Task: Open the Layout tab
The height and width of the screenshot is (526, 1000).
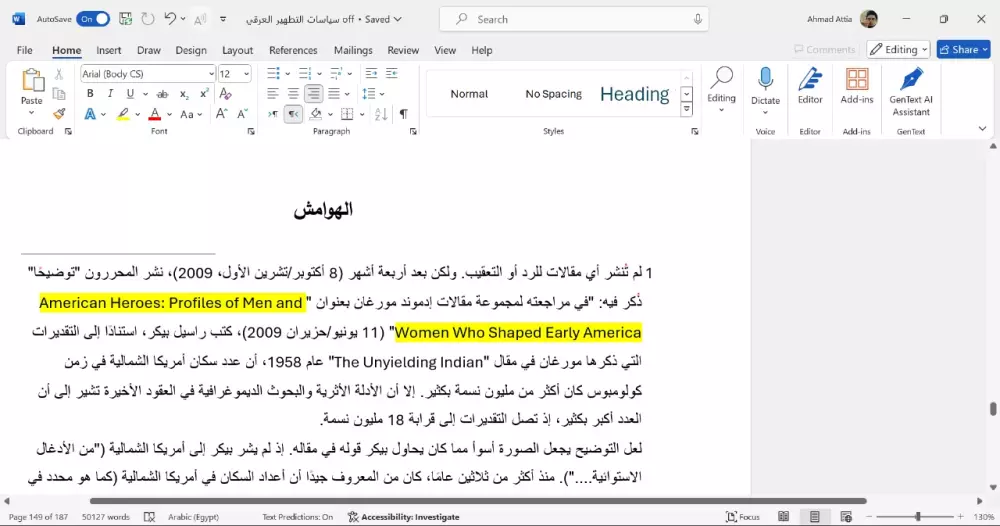Action: coord(237,50)
